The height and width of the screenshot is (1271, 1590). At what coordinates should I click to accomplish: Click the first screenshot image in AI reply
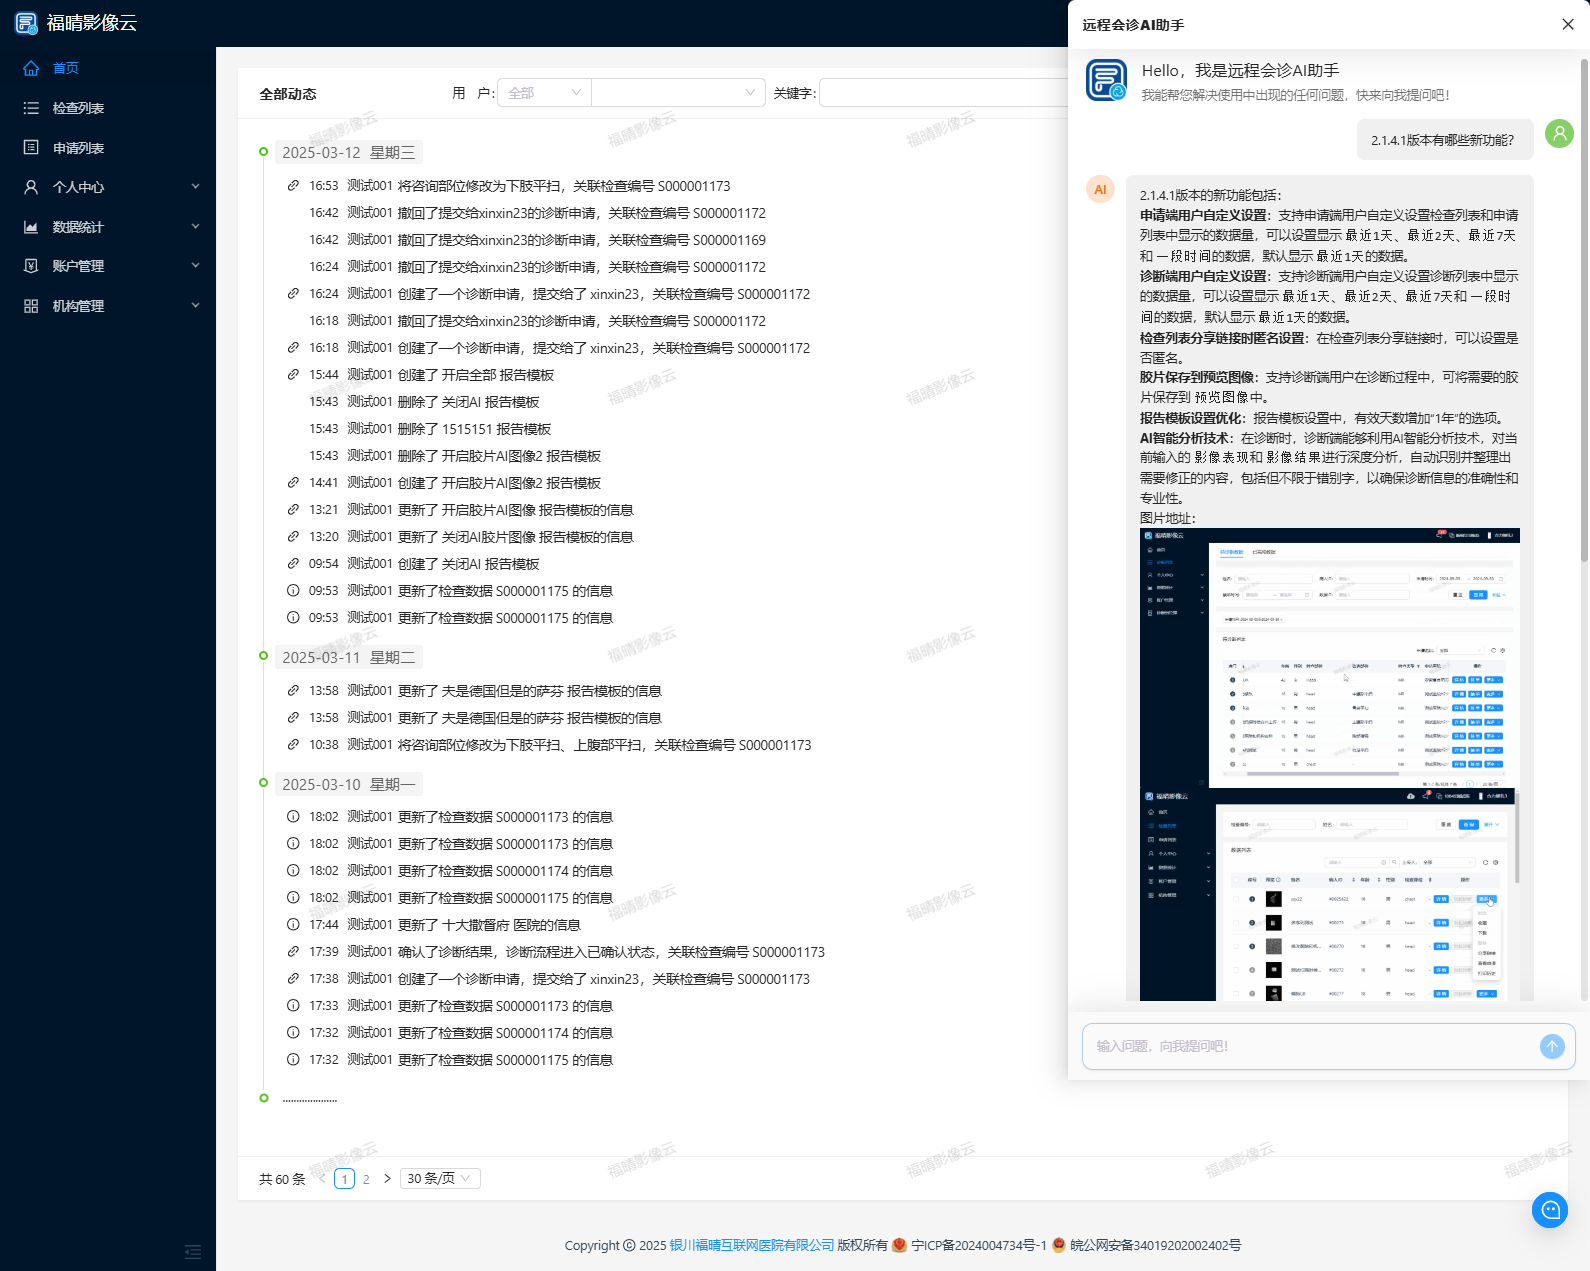[x=1329, y=658]
